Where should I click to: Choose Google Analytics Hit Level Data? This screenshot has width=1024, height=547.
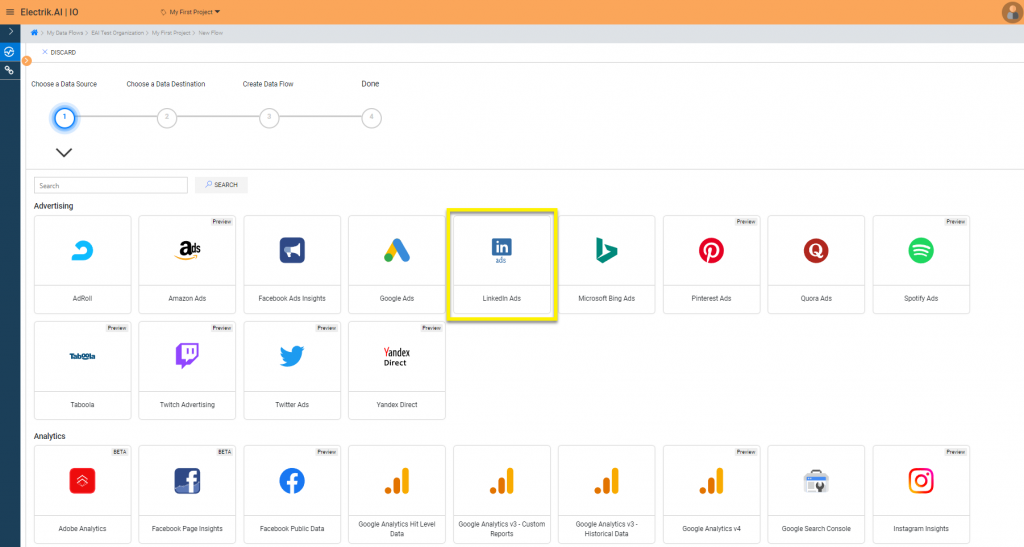tap(397, 495)
